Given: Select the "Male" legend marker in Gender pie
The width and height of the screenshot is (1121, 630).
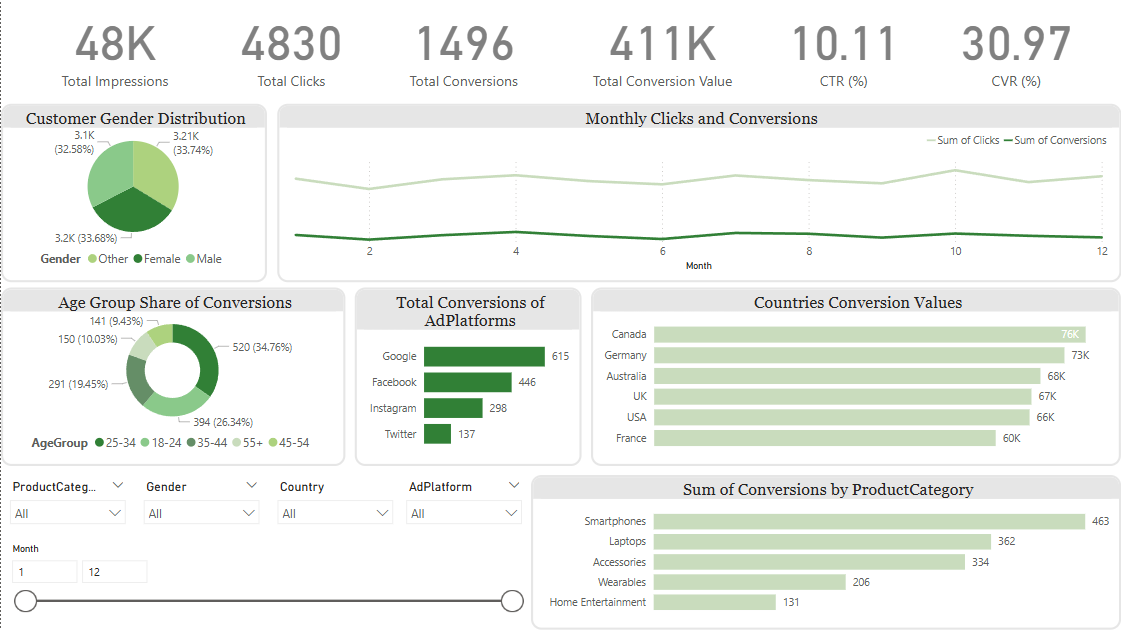Looking at the screenshot, I should [x=190, y=258].
